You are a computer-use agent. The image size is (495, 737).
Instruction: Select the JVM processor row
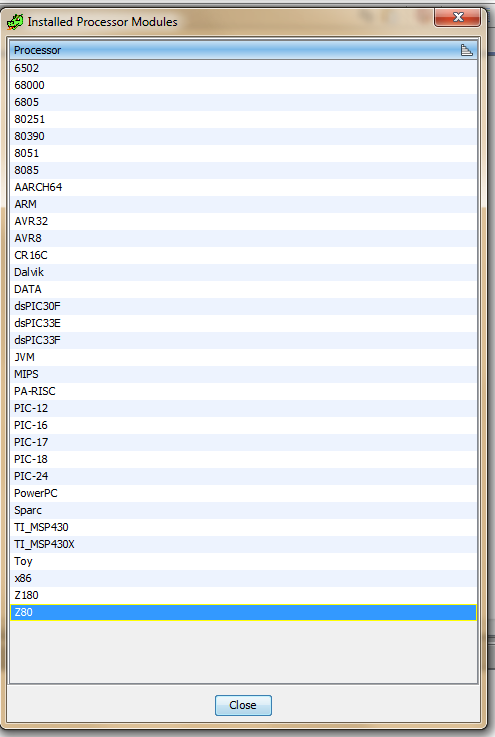[x=243, y=357]
